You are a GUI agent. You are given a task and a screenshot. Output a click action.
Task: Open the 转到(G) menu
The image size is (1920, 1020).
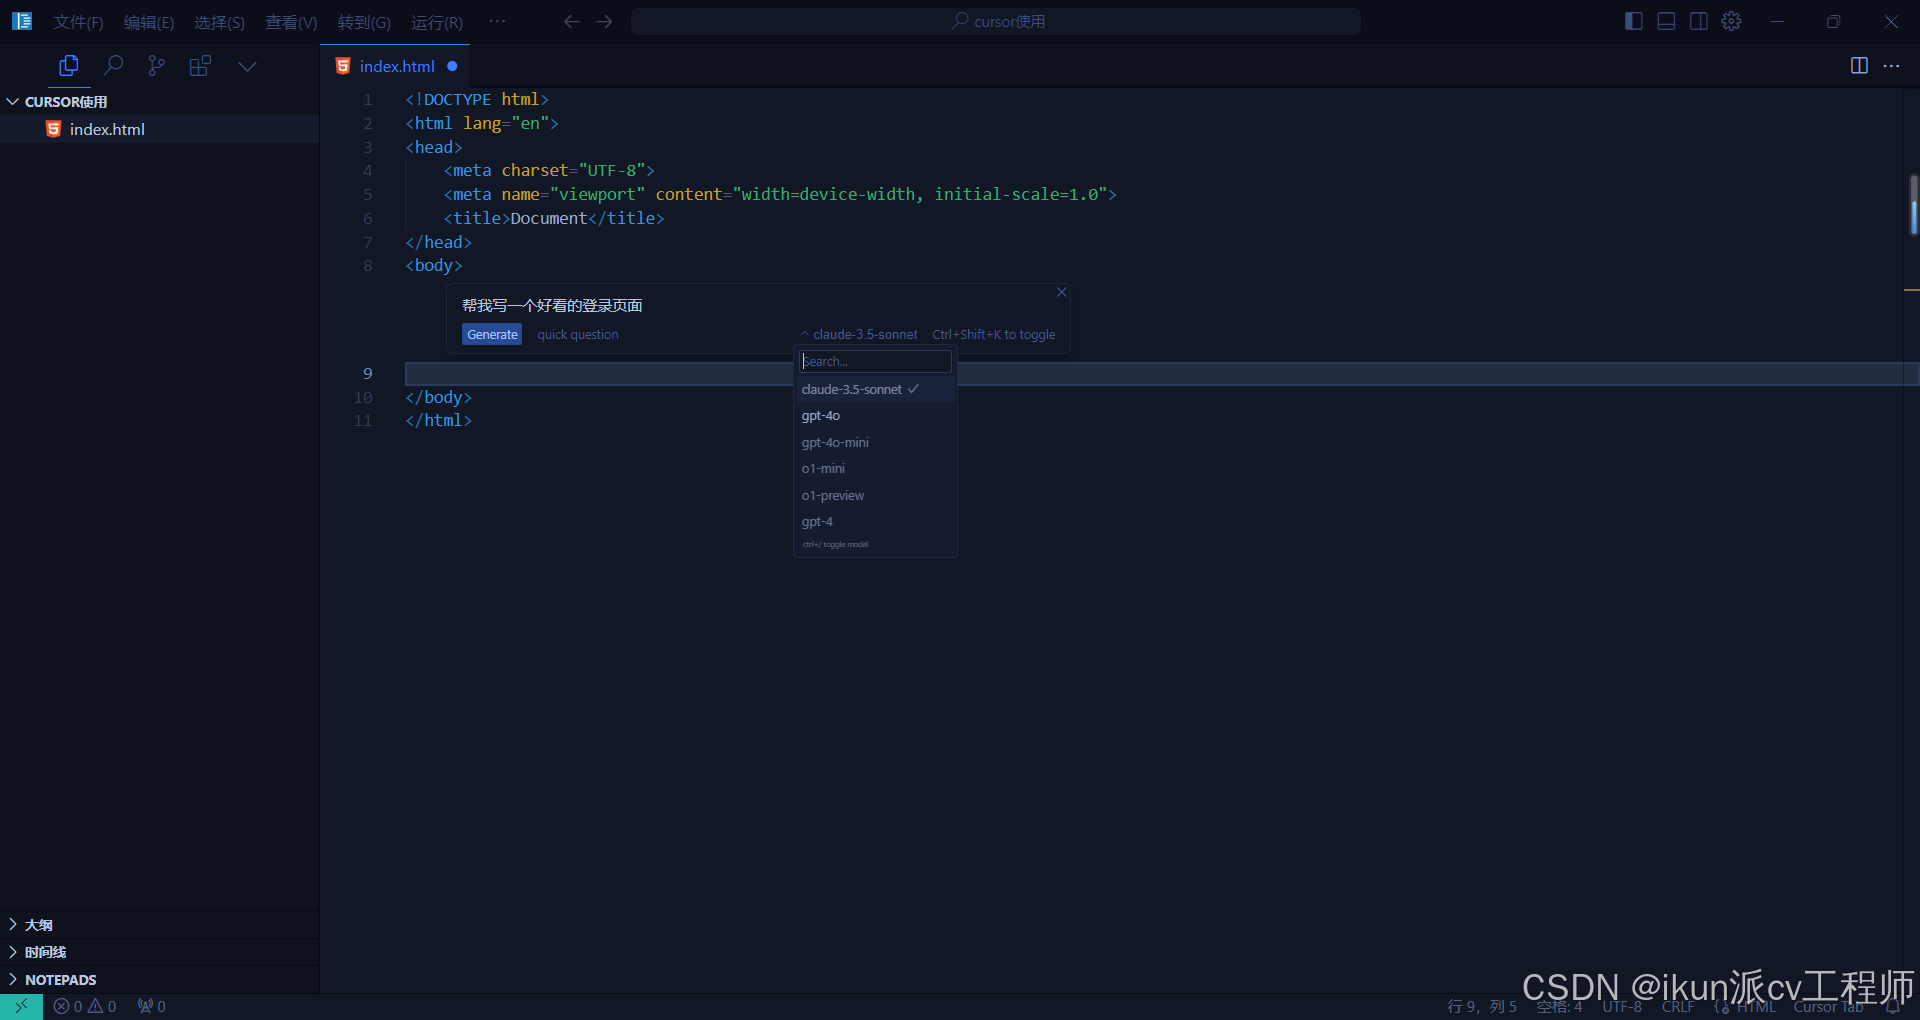pyautogui.click(x=364, y=22)
